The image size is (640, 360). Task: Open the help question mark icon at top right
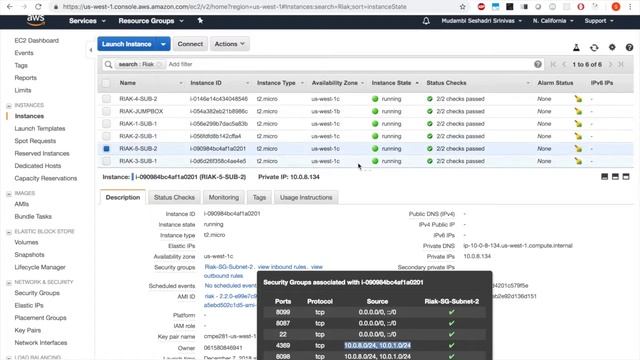(629, 47)
